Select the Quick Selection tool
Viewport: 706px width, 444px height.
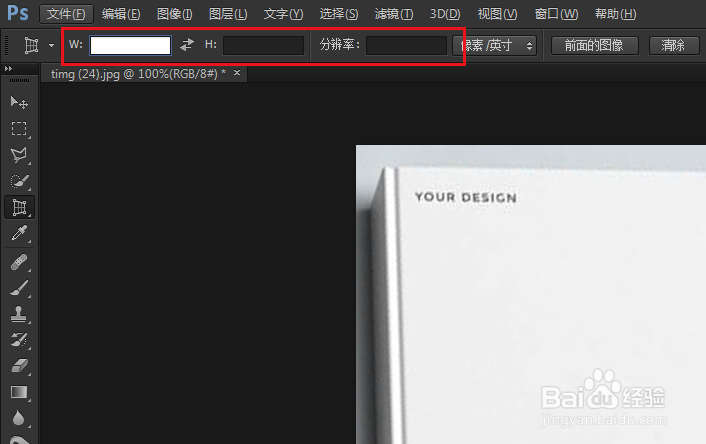coord(19,181)
